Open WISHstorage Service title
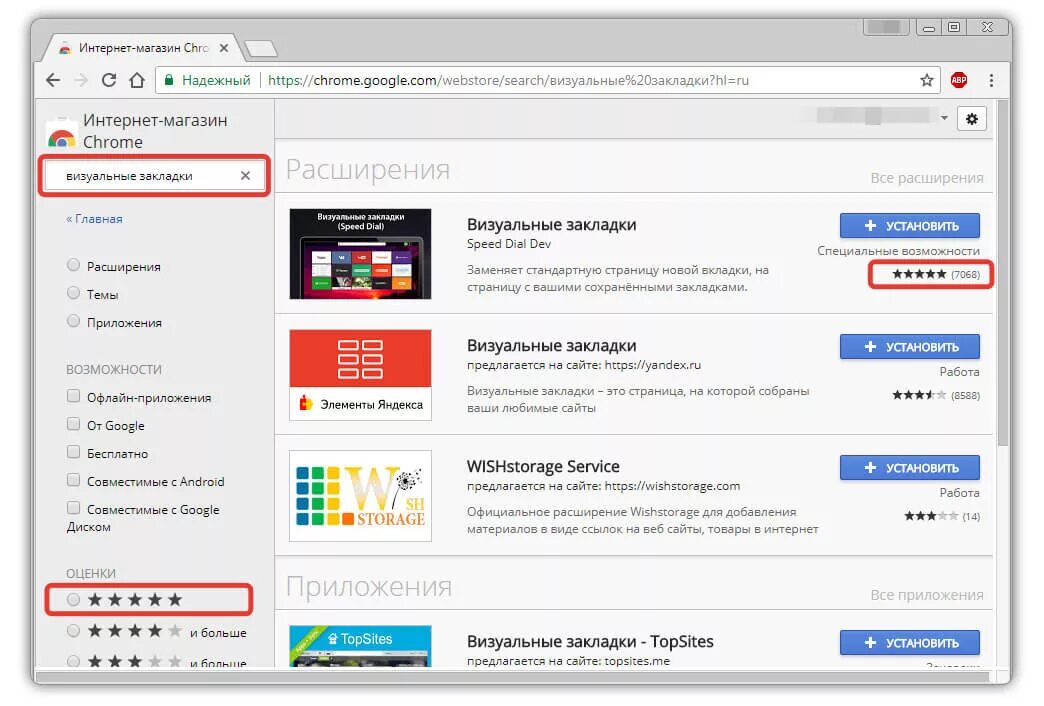Viewport: 1044px width, 706px height. (543, 466)
